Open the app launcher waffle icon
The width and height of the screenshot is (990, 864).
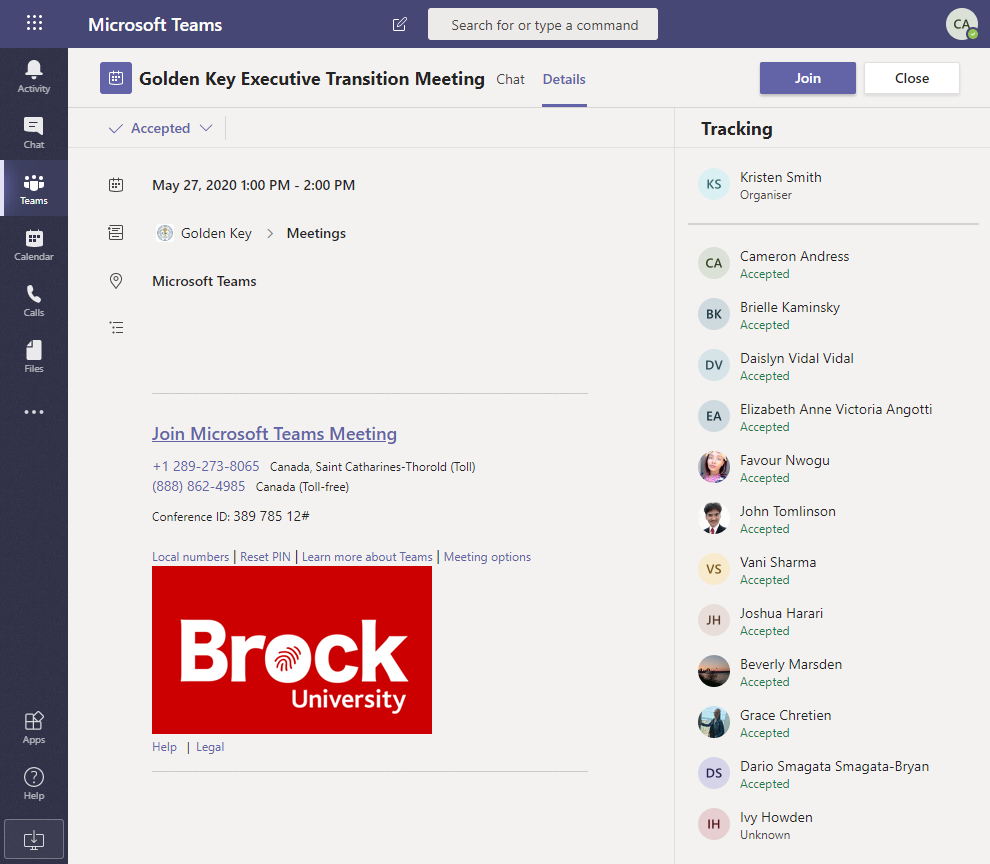click(34, 24)
